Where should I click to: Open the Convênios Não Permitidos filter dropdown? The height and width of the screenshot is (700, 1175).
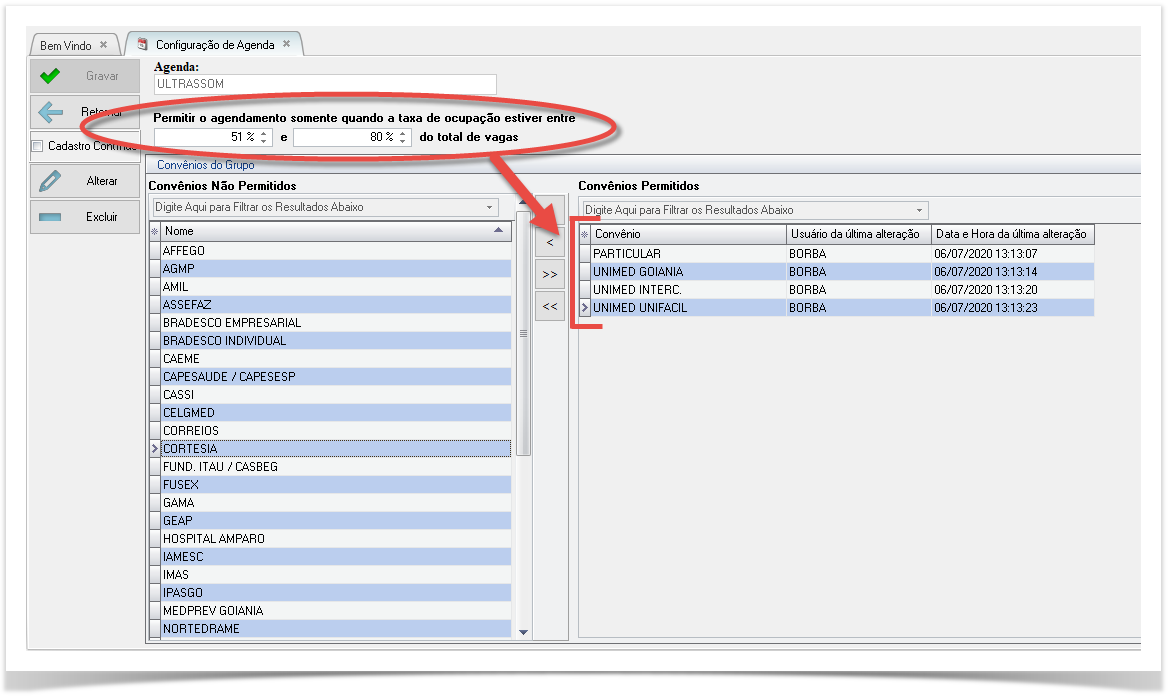tap(490, 208)
